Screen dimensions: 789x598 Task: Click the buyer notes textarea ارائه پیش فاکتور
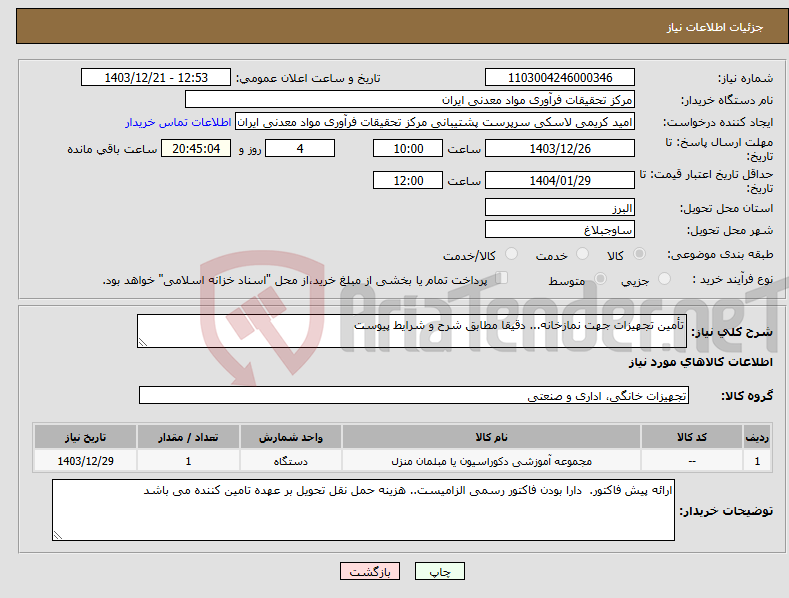[x=363, y=510]
